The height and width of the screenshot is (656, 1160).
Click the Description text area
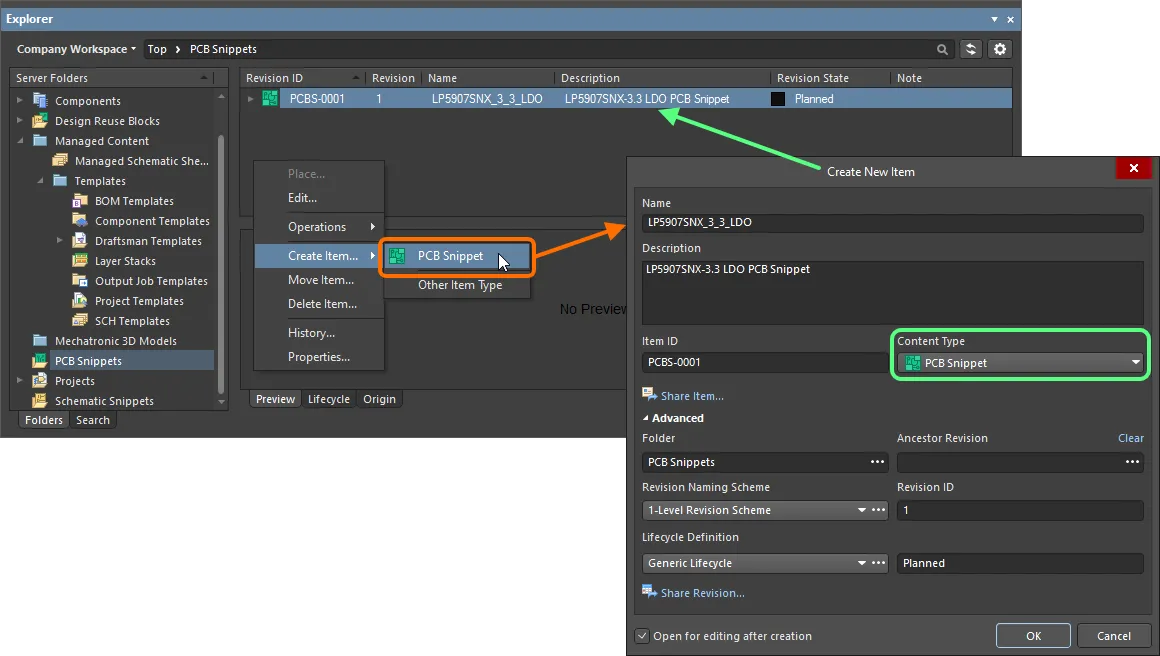click(x=892, y=292)
